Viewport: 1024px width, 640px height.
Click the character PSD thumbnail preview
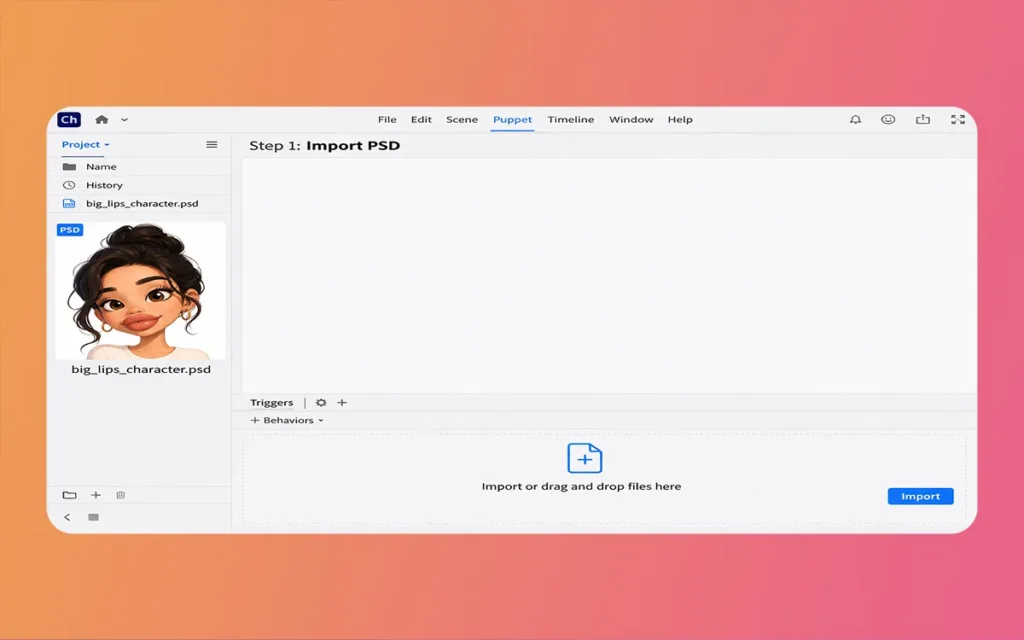point(140,291)
